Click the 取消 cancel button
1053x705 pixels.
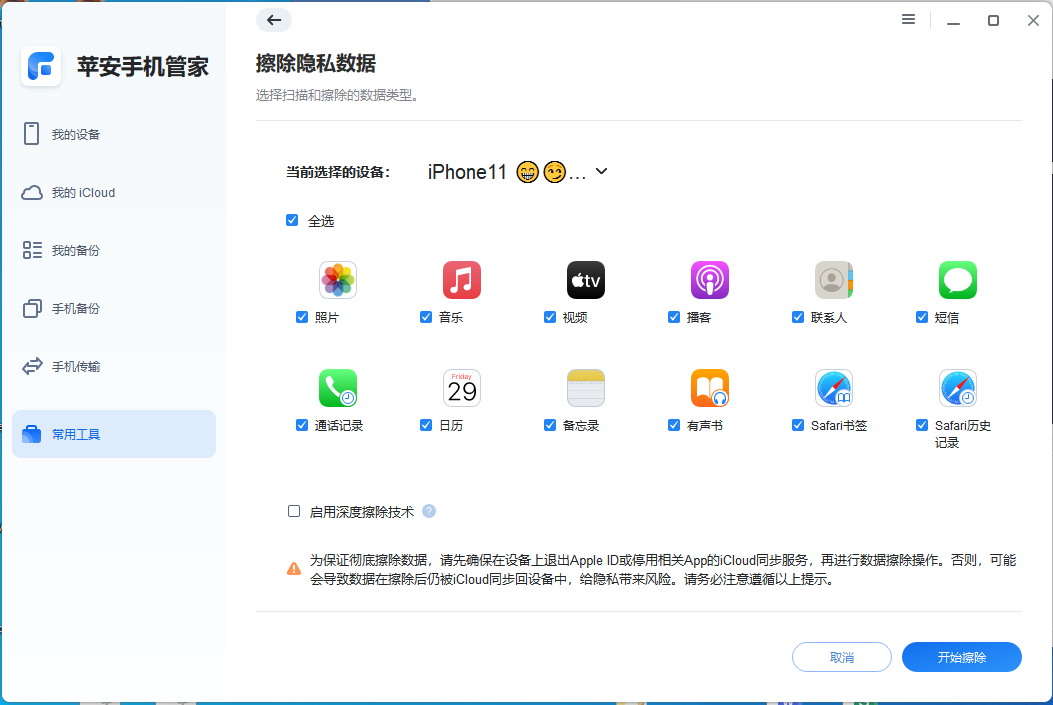click(x=841, y=657)
